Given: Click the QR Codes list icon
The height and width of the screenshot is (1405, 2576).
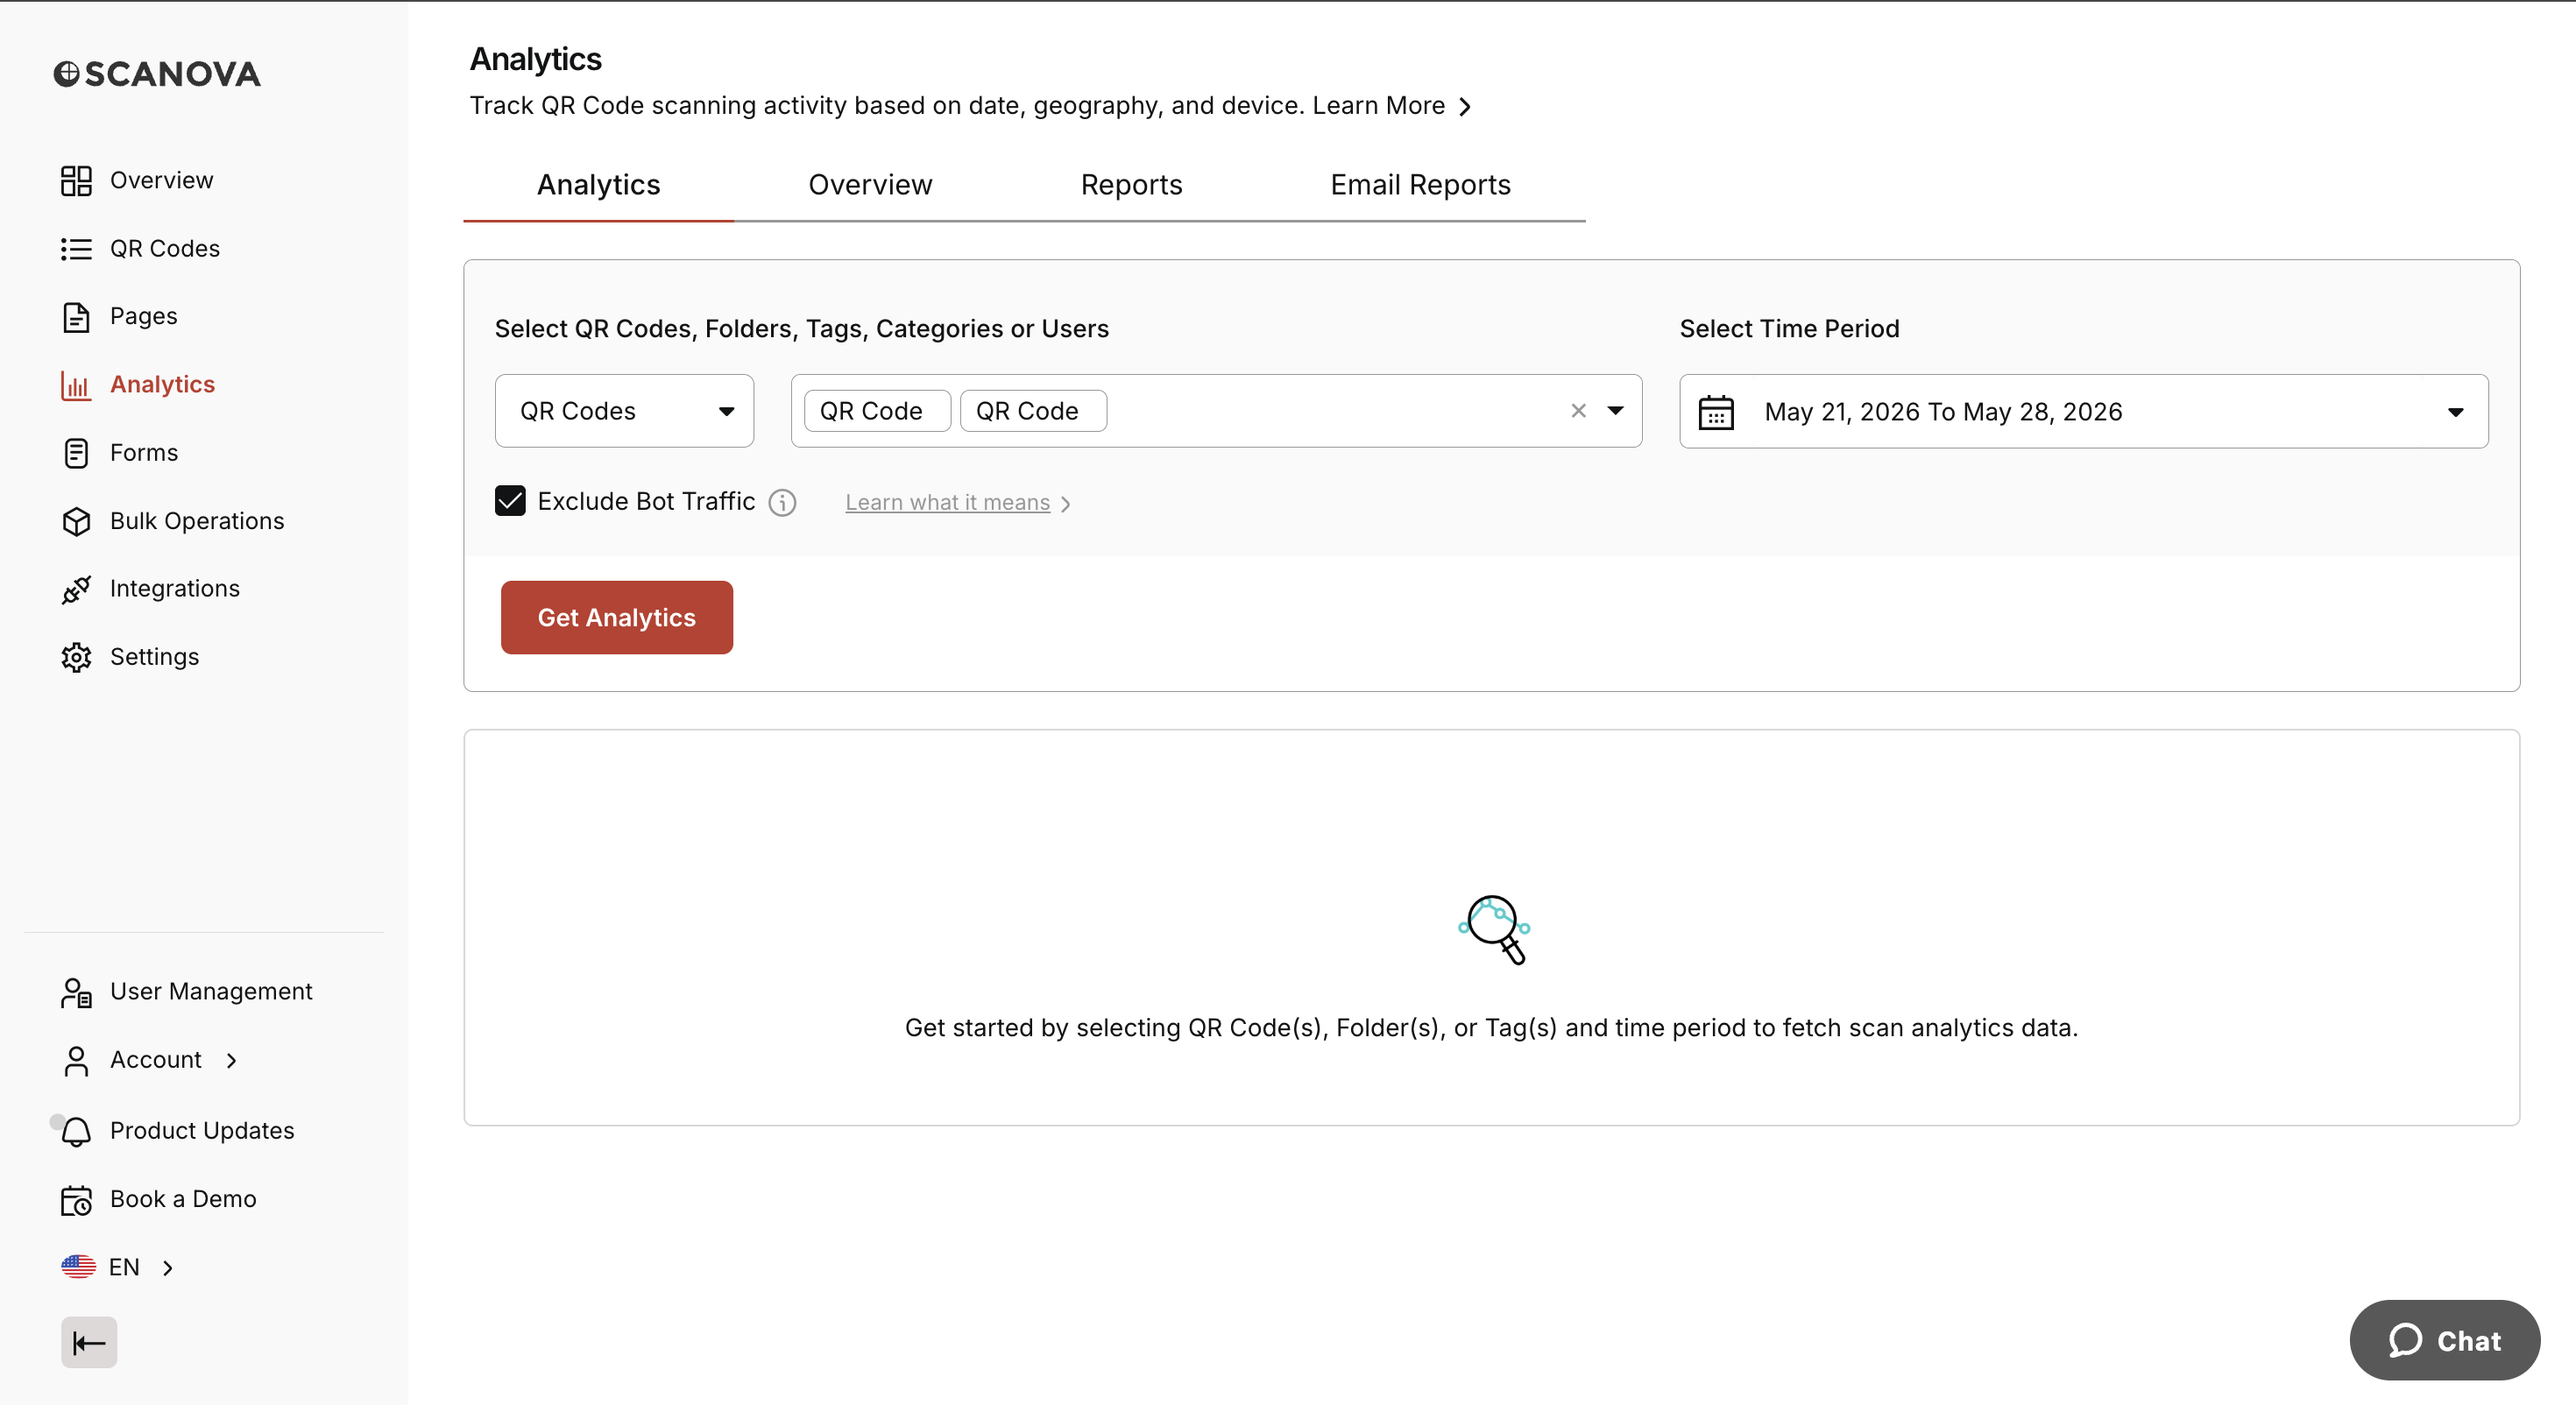Looking at the screenshot, I should [x=76, y=249].
